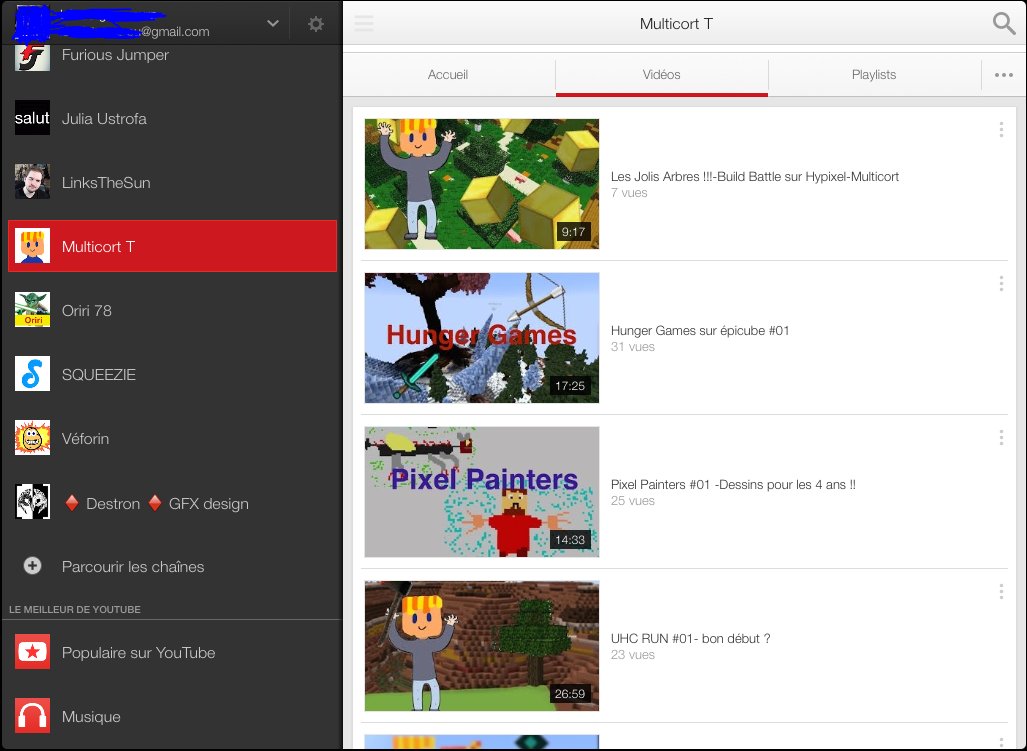
Task: Click Véforin channel avatar
Action: (x=32, y=437)
